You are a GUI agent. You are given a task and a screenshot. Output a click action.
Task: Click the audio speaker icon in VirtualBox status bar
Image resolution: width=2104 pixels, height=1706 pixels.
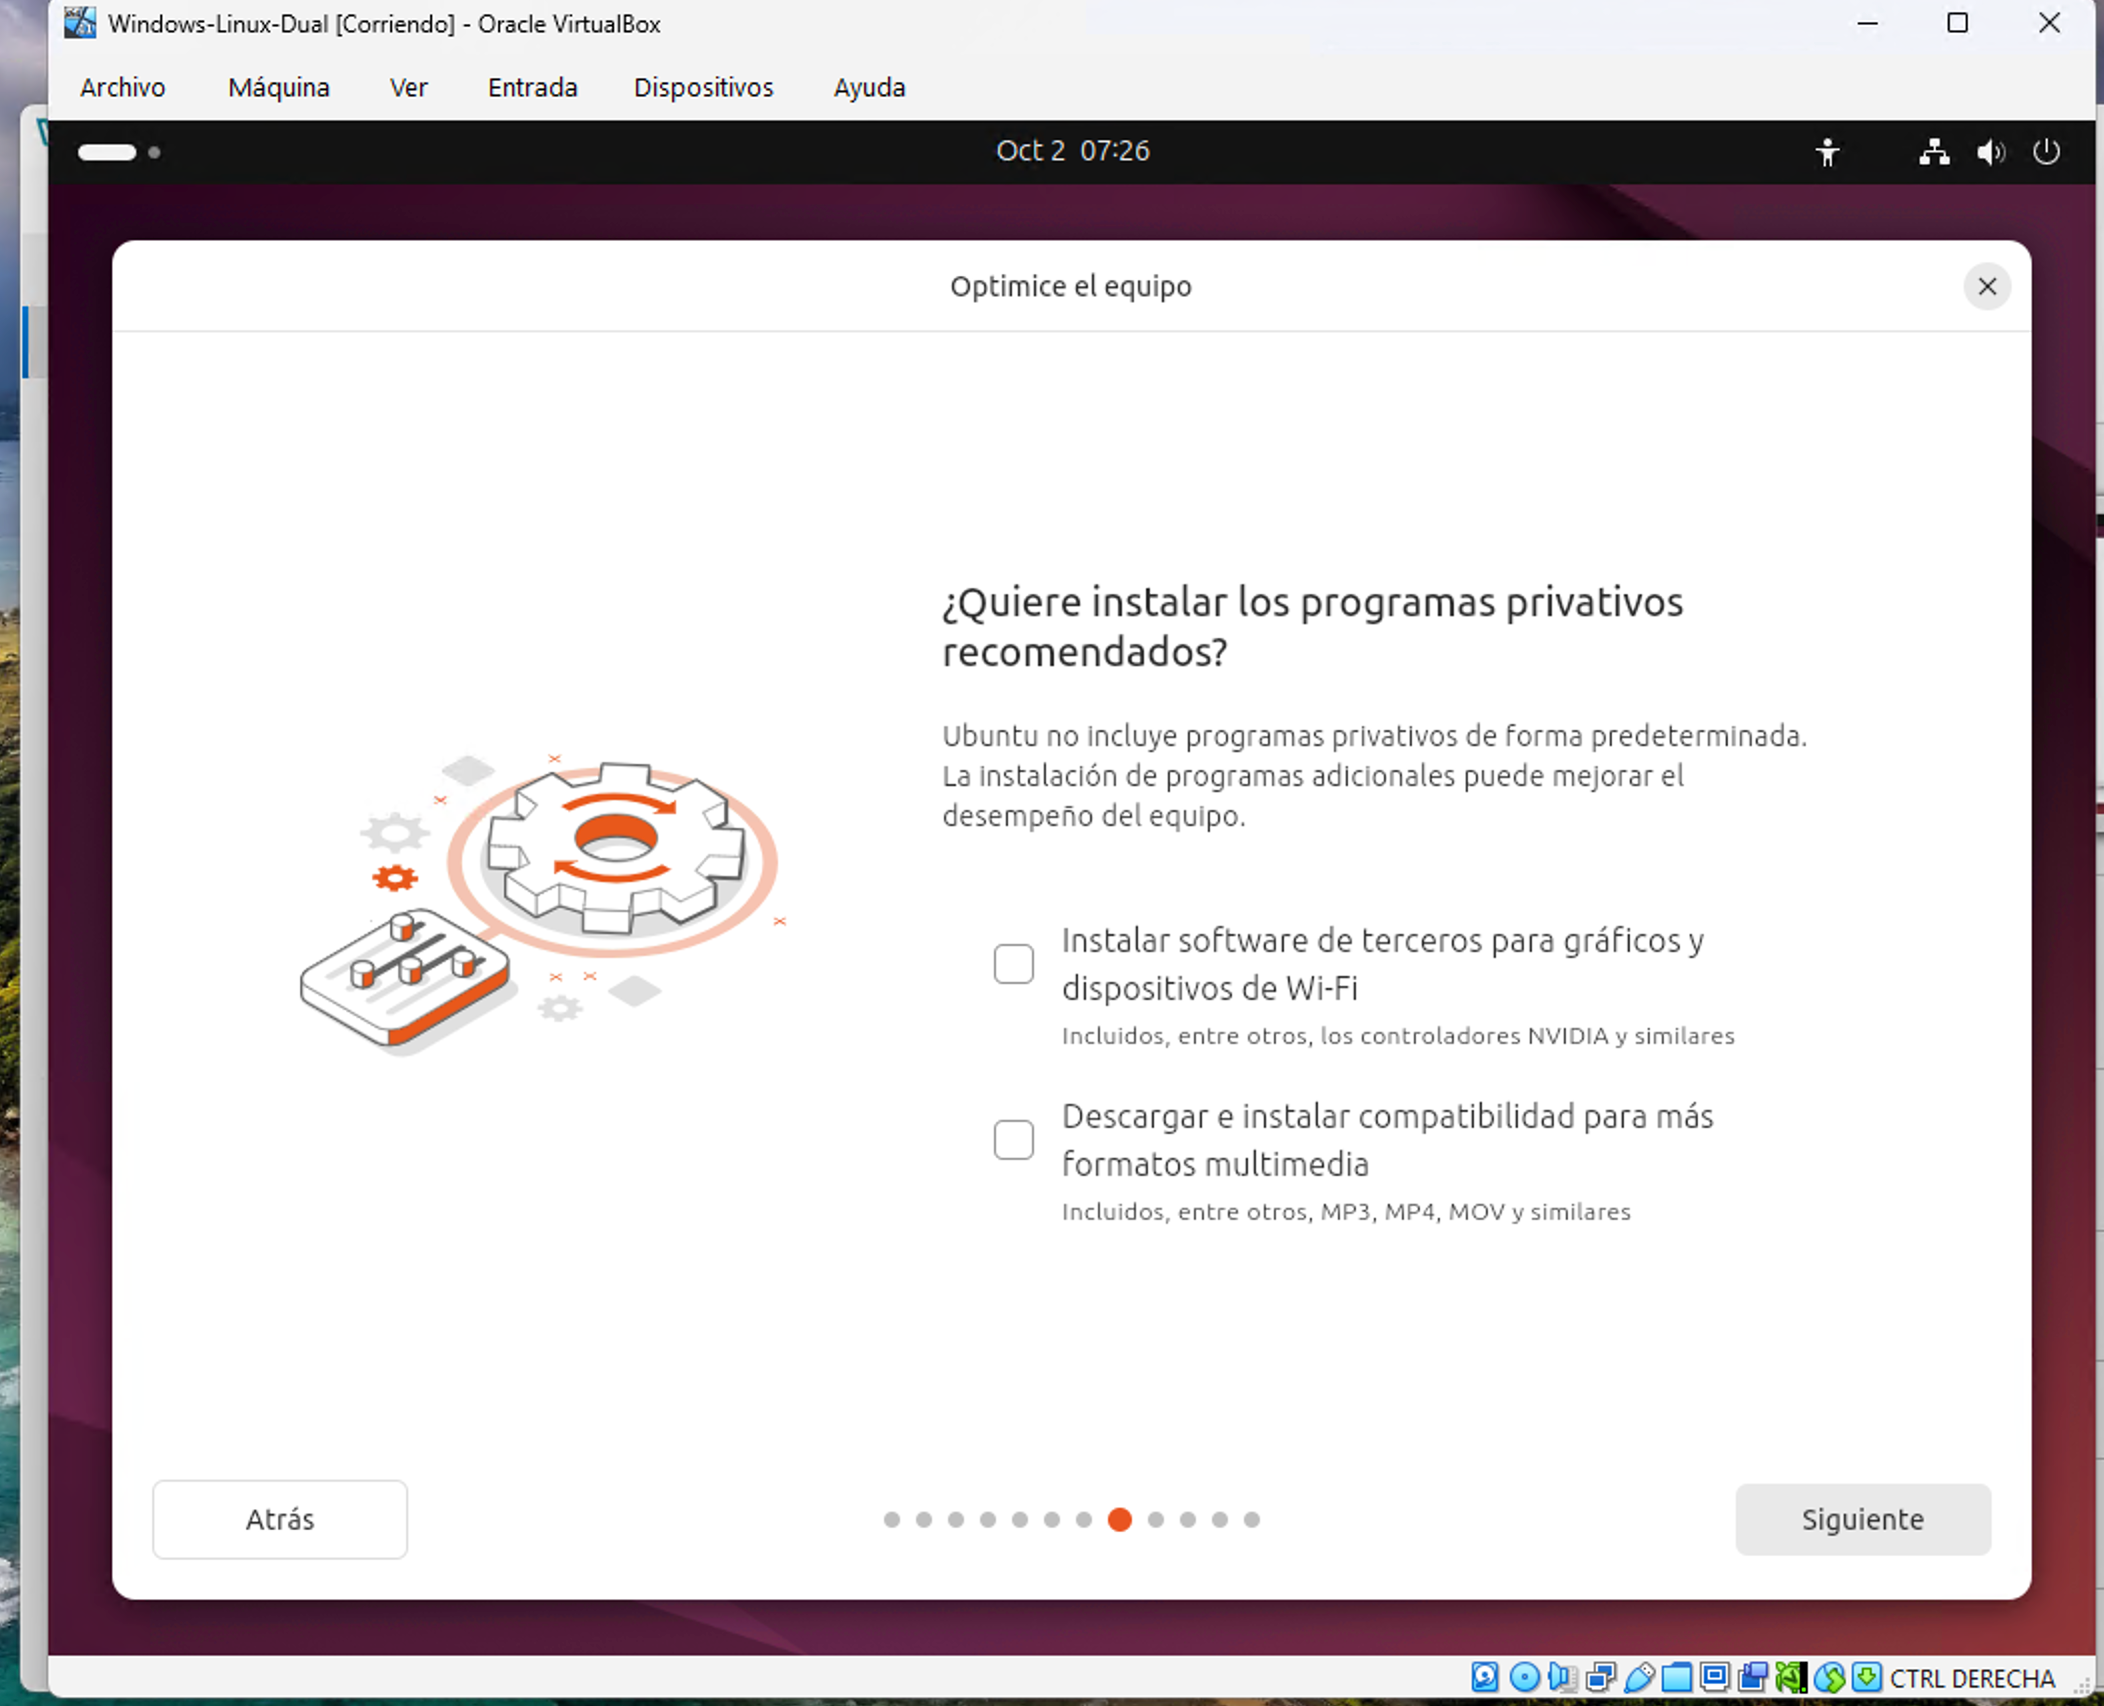pos(1562,1677)
